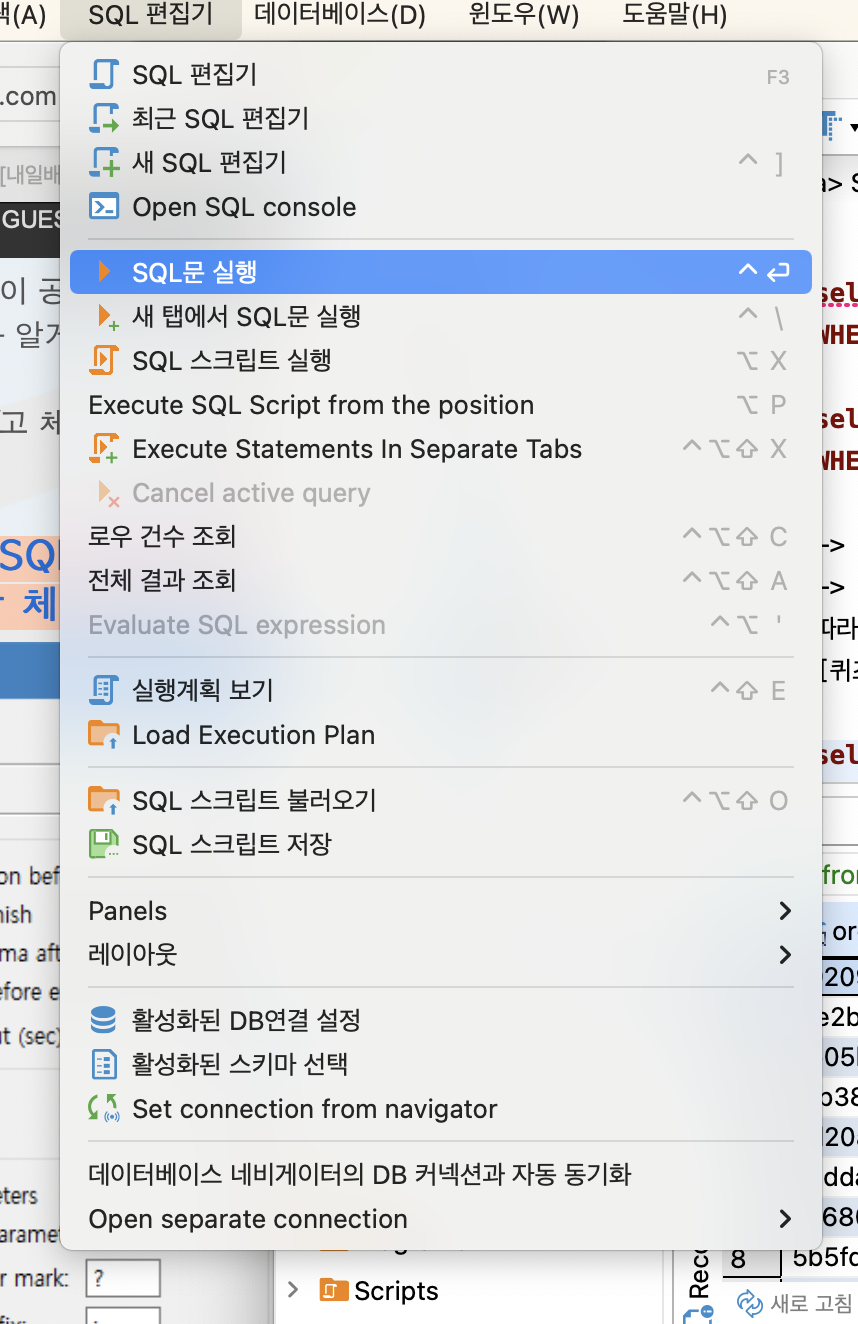Select 실행계획 보기 menu item

pos(440,690)
